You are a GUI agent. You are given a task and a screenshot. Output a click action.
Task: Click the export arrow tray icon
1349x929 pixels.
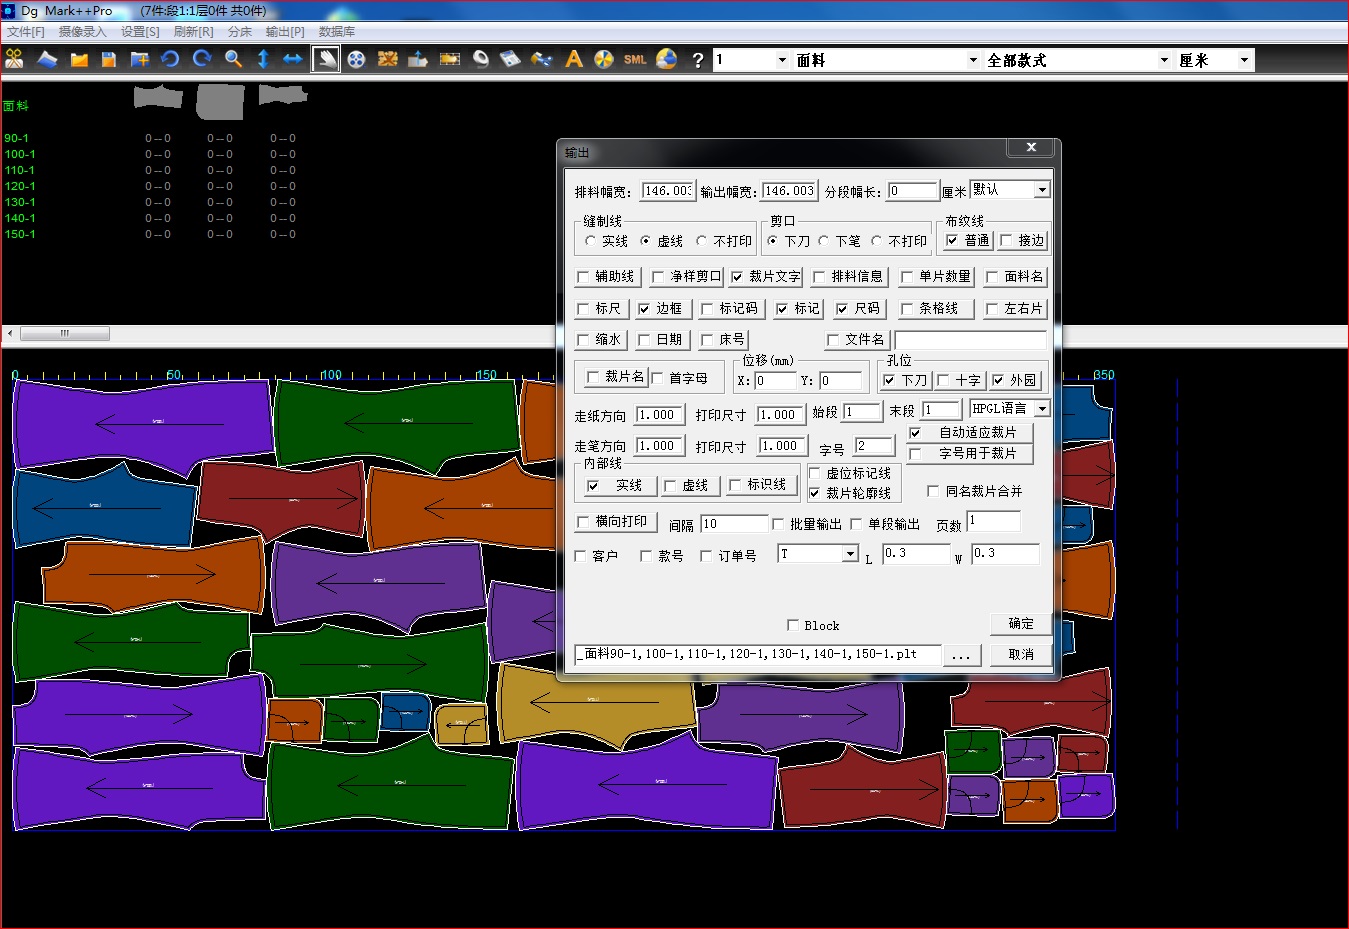point(418,59)
